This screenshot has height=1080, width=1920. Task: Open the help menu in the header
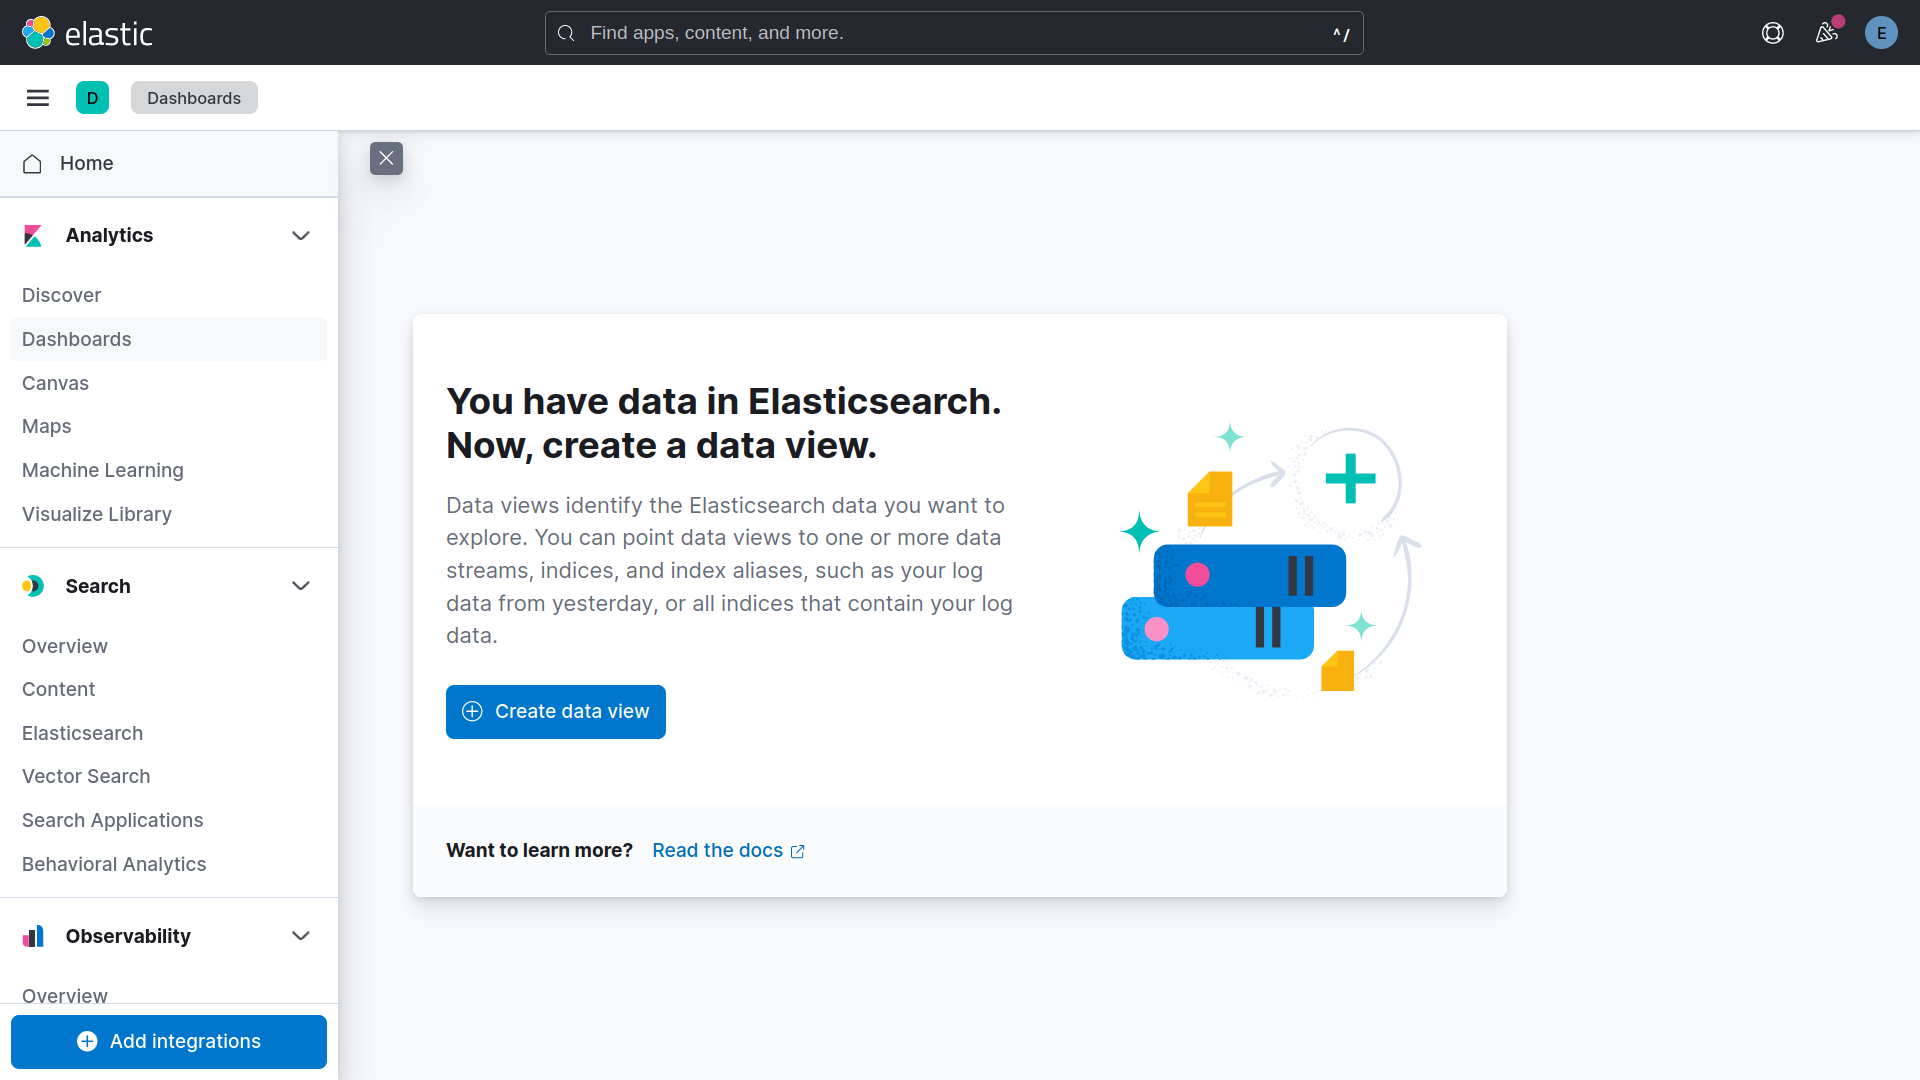(x=1773, y=32)
